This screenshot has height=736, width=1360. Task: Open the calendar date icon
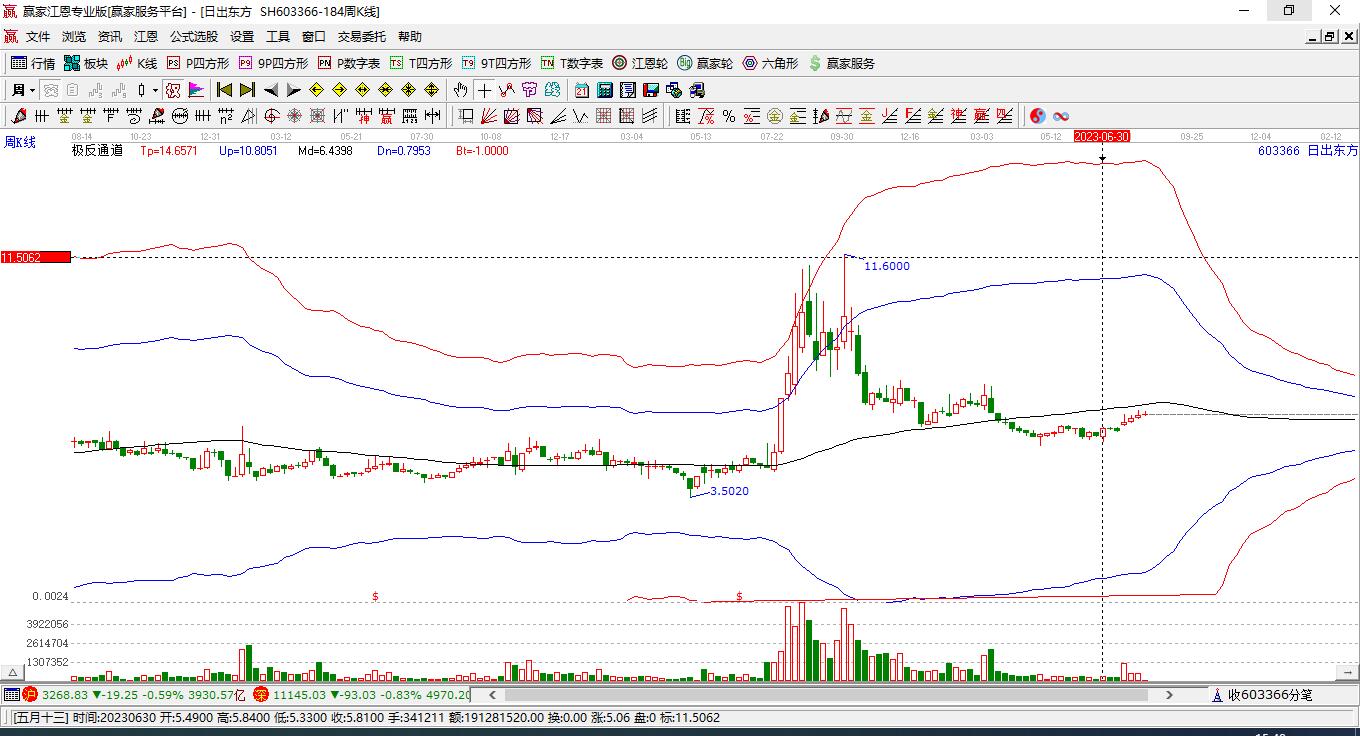coord(581,90)
